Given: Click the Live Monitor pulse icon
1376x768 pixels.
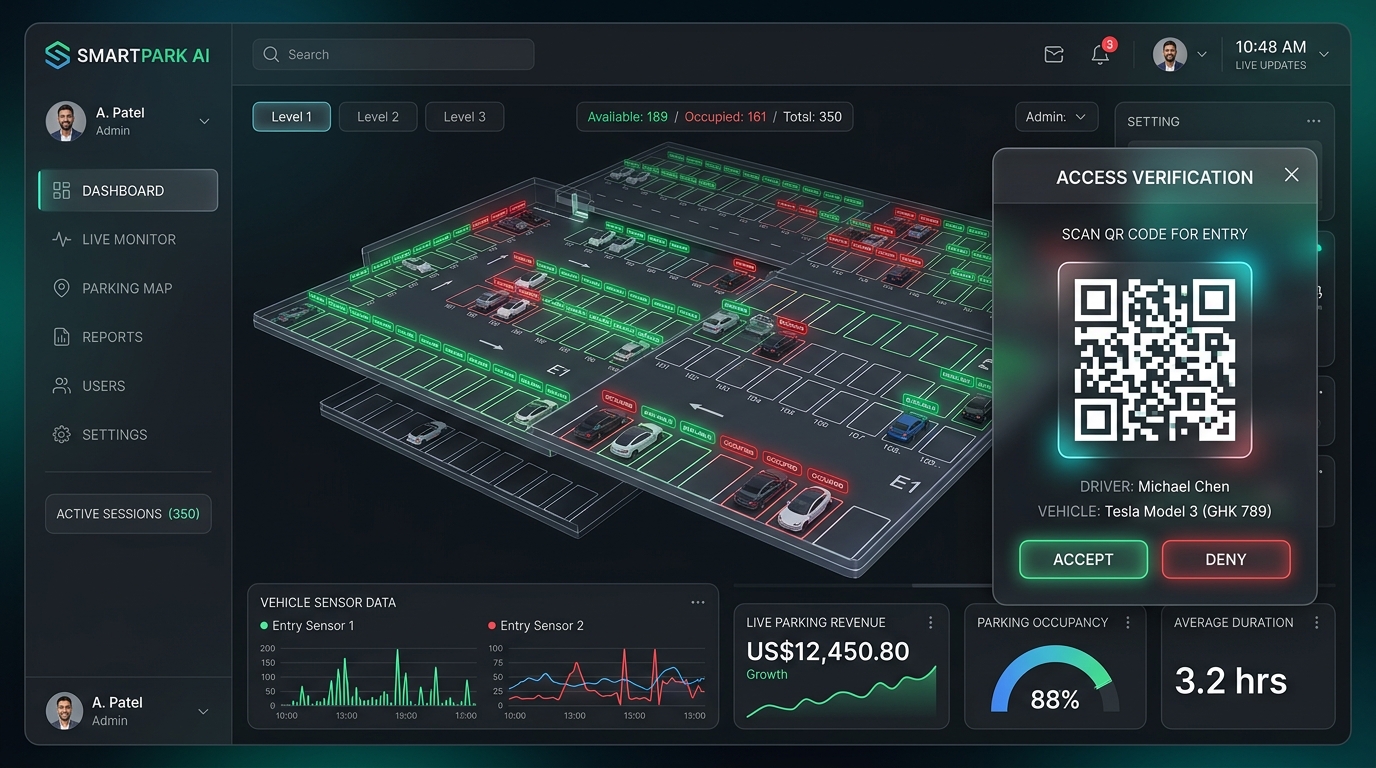Looking at the screenshot, I should [x=62, y=239].
